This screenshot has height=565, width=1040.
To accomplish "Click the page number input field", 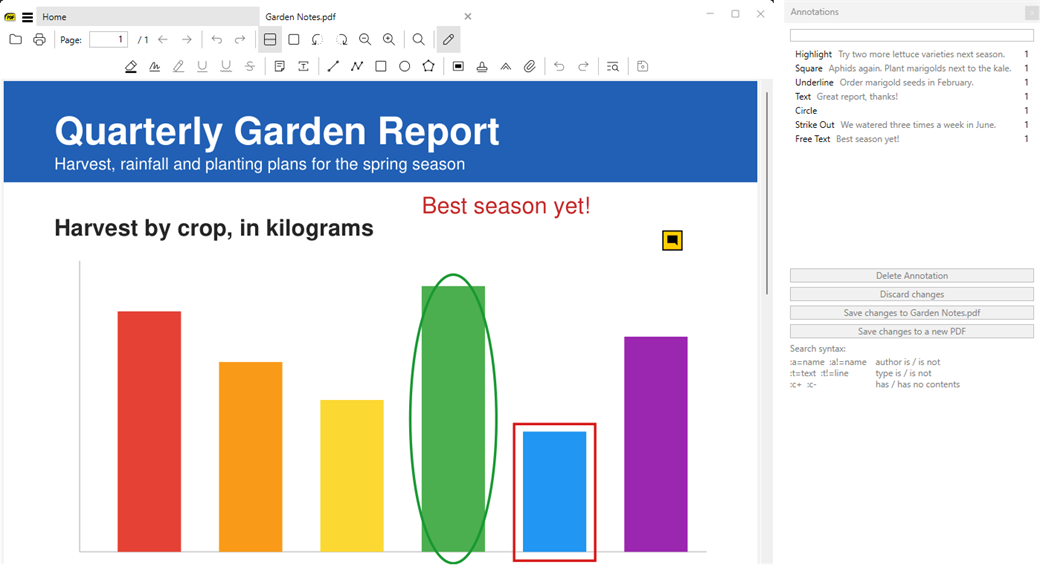I will [x=108, y=40].
